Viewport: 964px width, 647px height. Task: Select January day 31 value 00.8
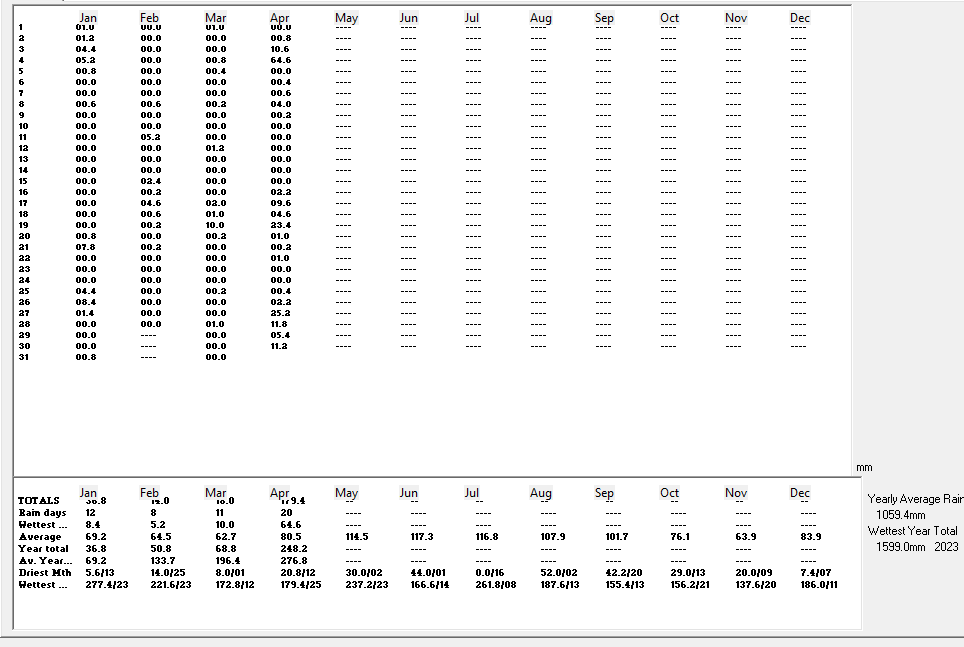click(x=85, y=357)
